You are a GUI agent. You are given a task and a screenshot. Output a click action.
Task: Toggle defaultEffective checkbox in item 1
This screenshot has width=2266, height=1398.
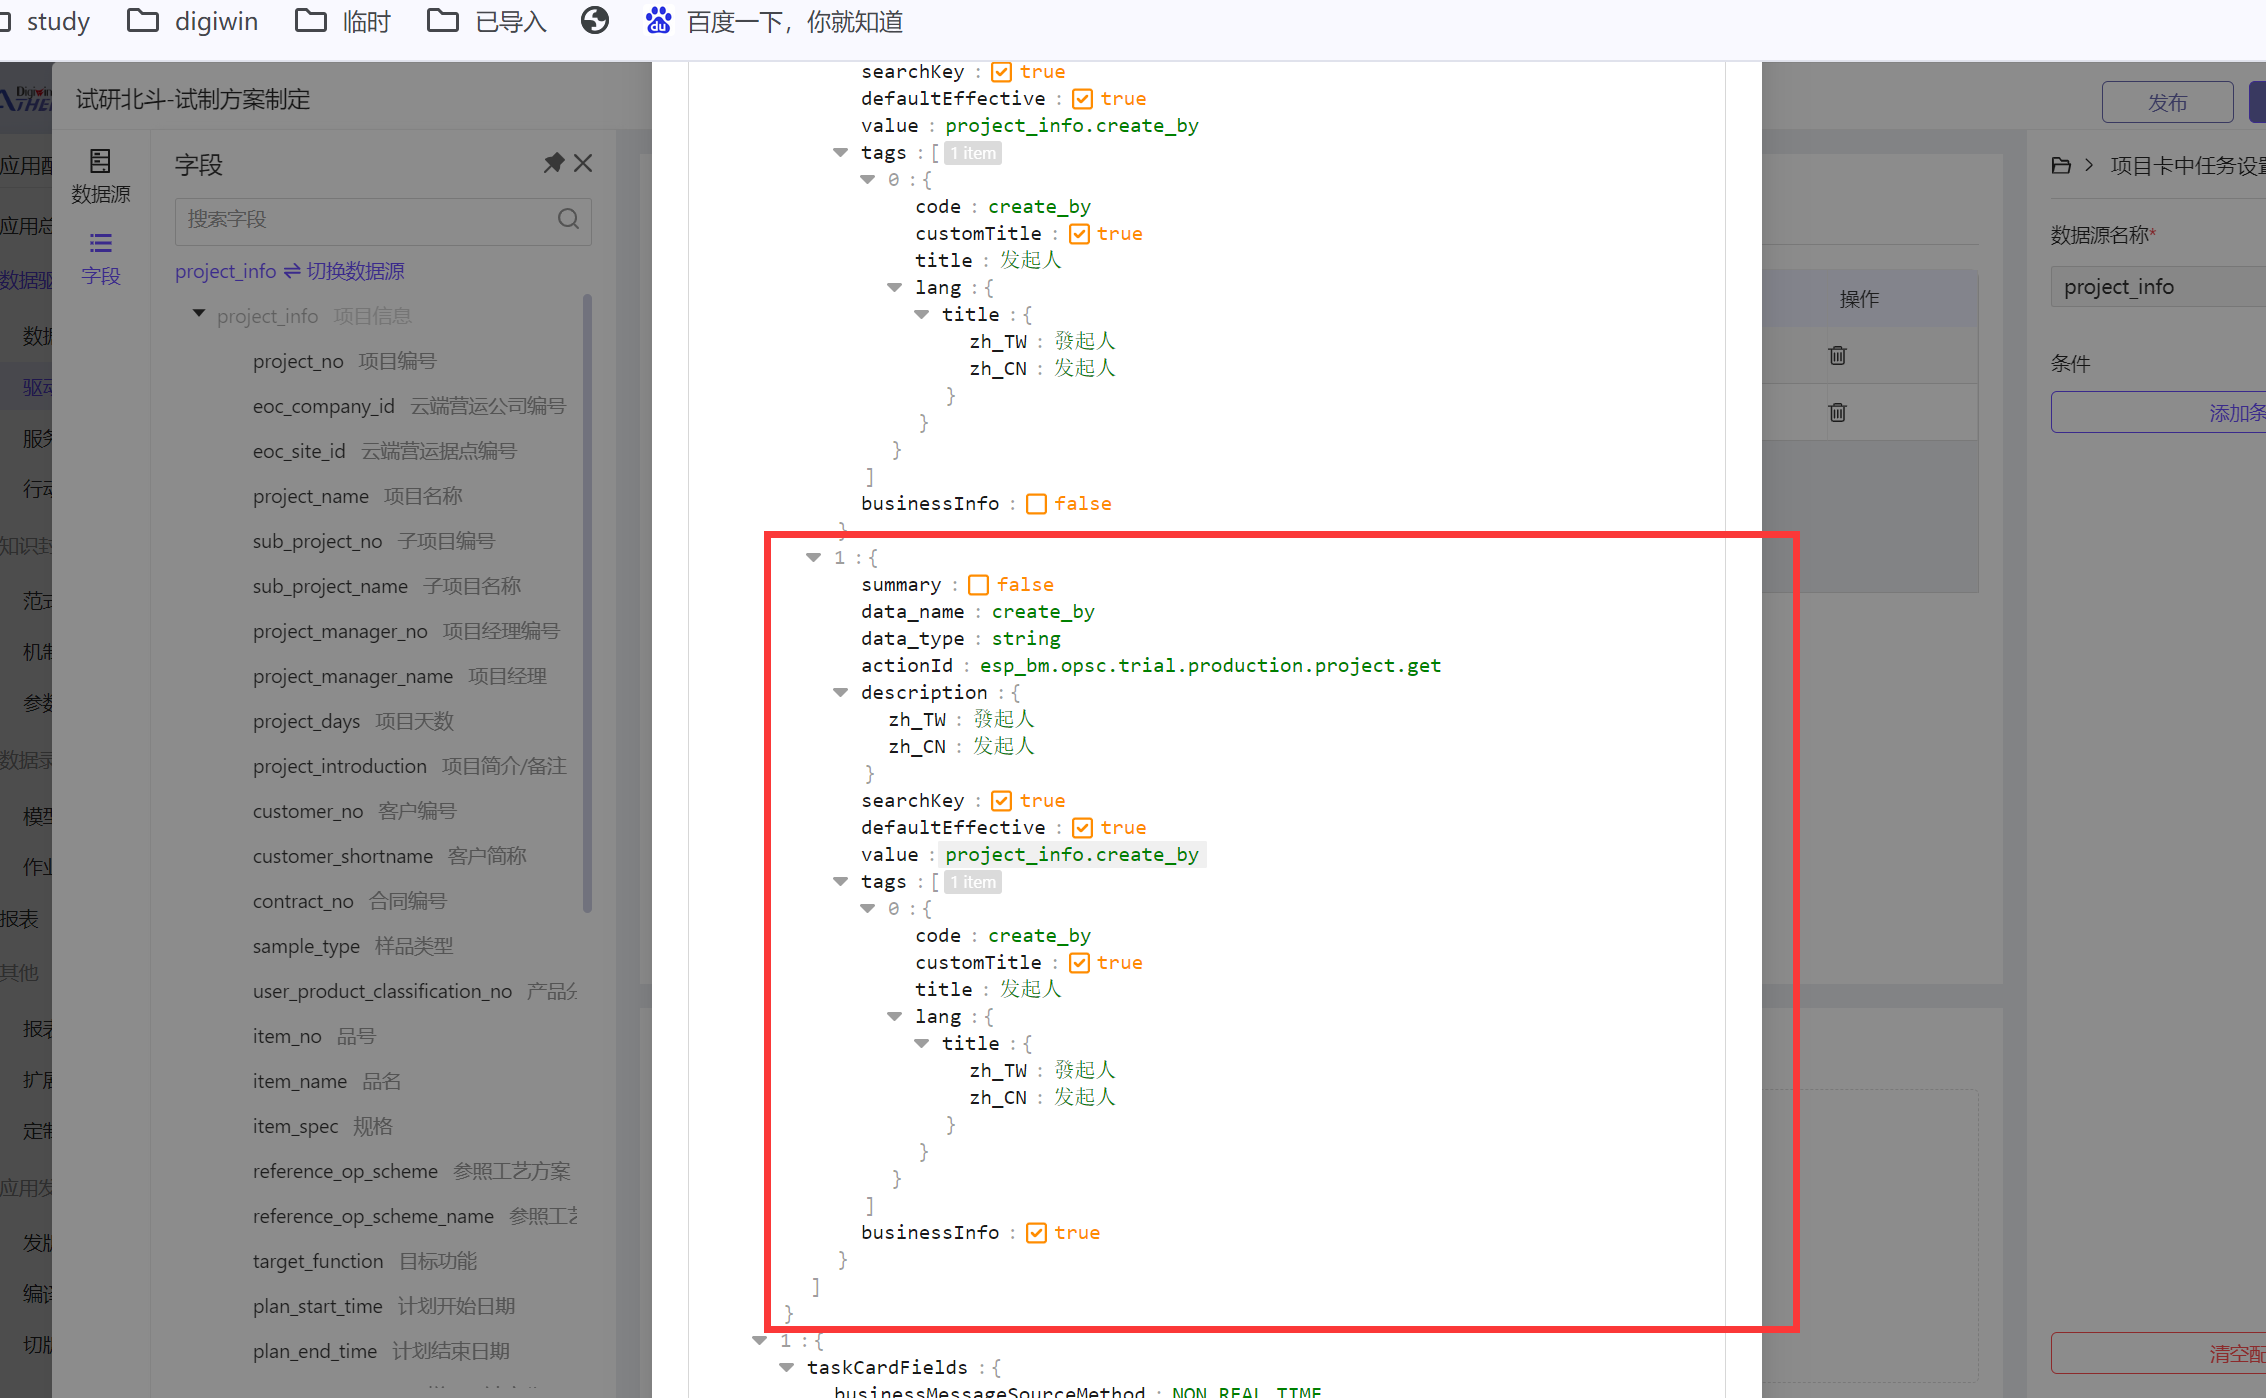pos(1082,828)
